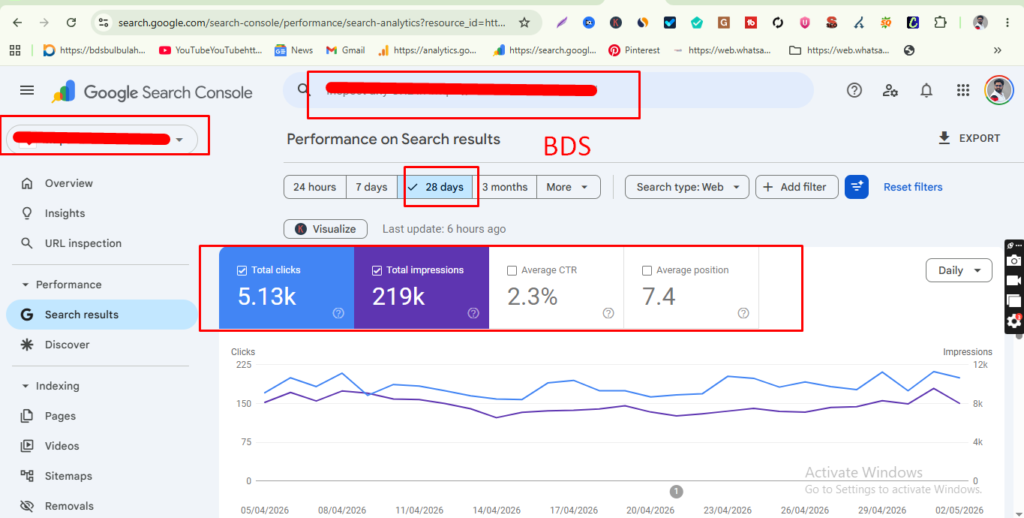Open the News bookmark
The height and width of the screenshot is (518, 1024).
pos(294,50)
